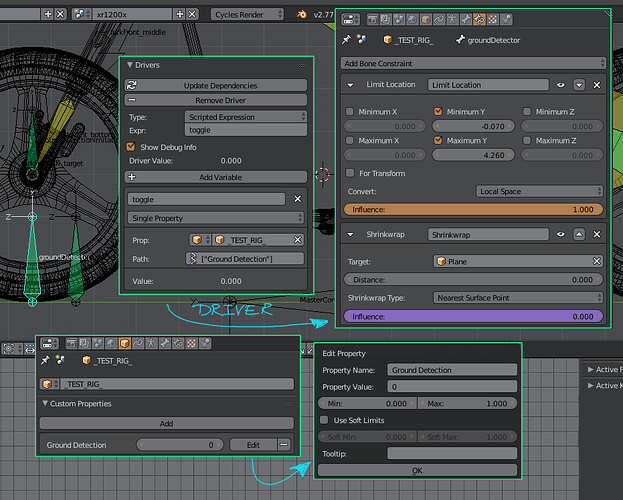Delete the Limit Location constraint
Viewport: 623px width, 500px height.
coord(597,85)
